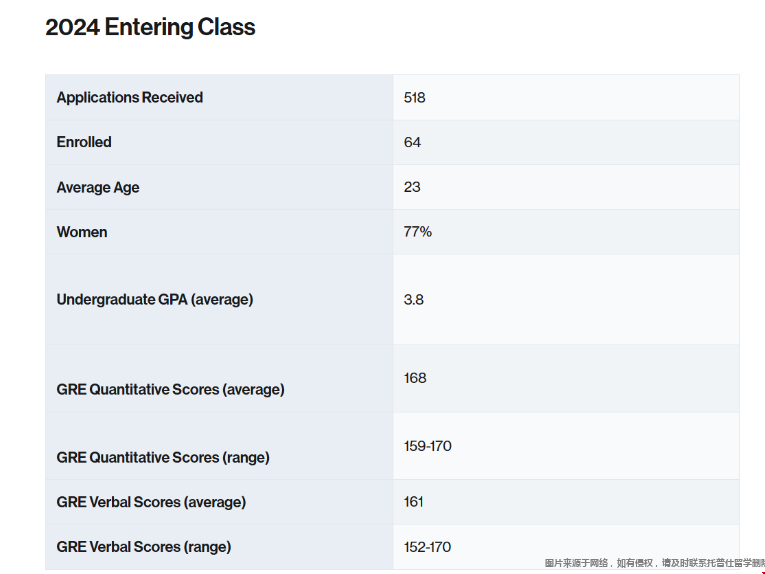Click the quantitative range 159-170
Viewport: 765px width, 574px height.
tap(427, 446)
